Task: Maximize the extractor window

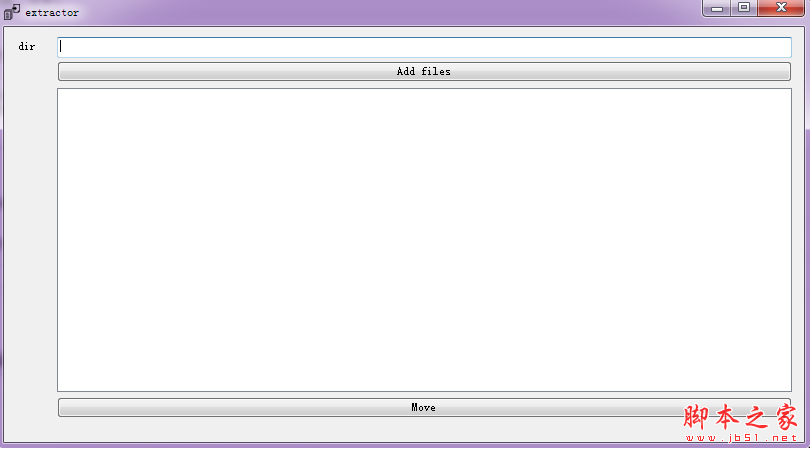Action: pyautogui.click(x=744, y=8)
